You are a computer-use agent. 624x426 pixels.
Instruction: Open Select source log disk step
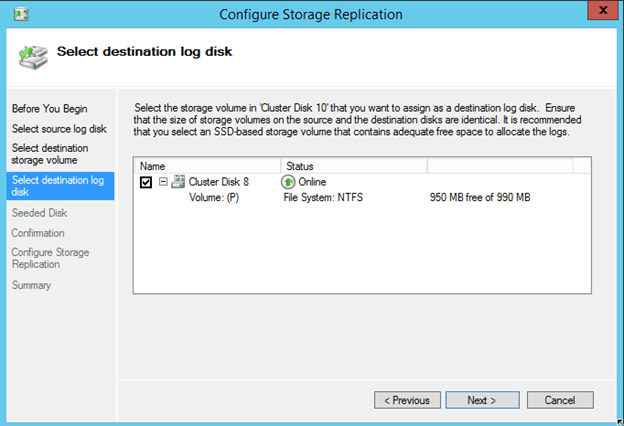[58, 128]
